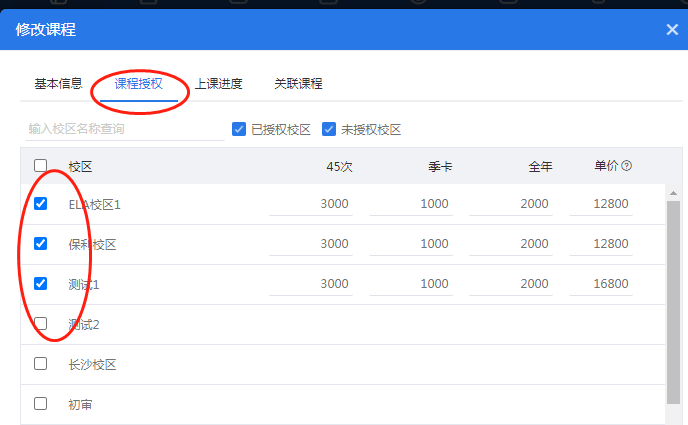Click the 长沙校区 row name
The height and width of the screenshot is (425, 688).
click(92, 364)
